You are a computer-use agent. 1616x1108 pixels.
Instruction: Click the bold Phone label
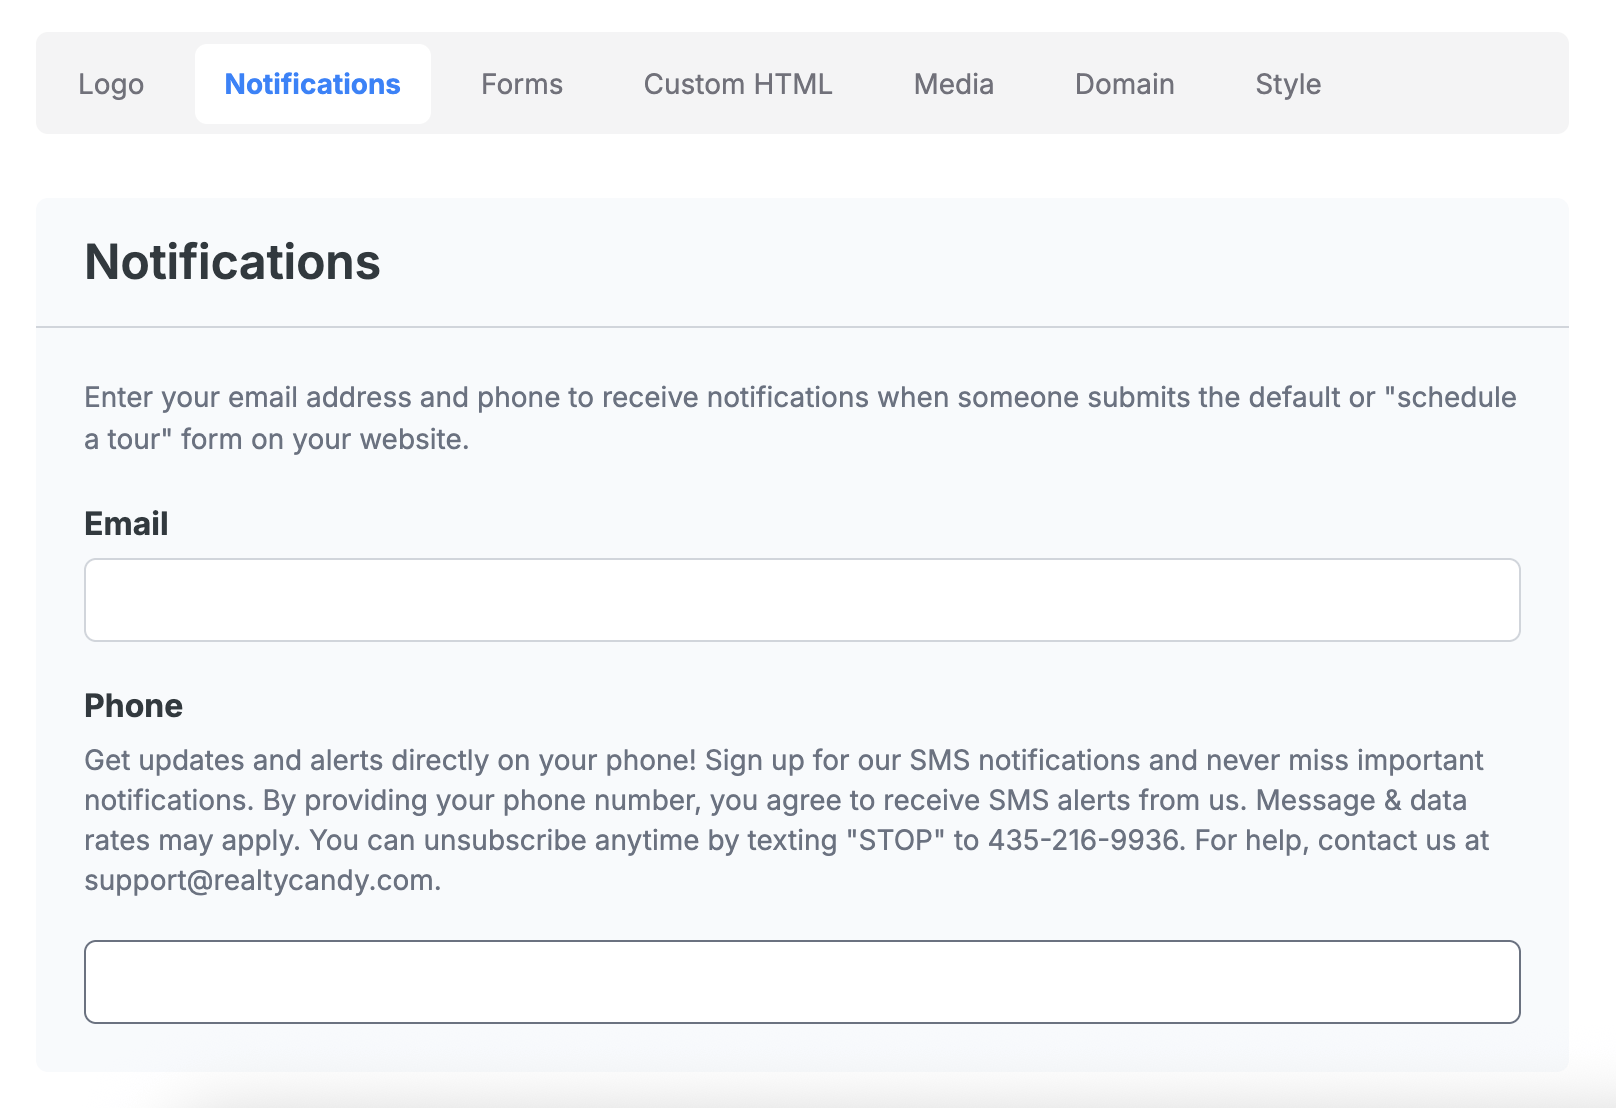point(133,706)
